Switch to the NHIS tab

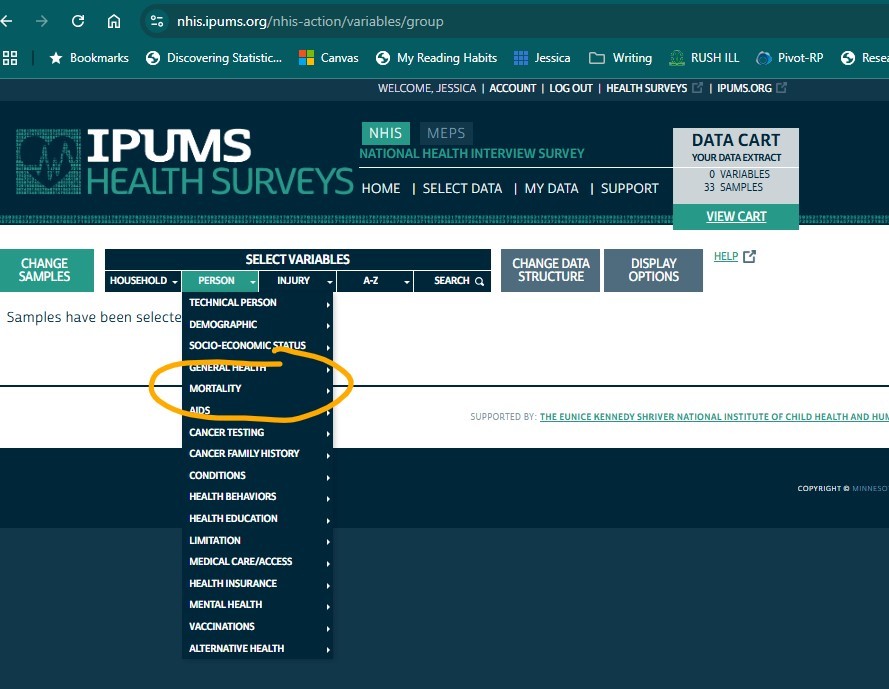point(386,133)
